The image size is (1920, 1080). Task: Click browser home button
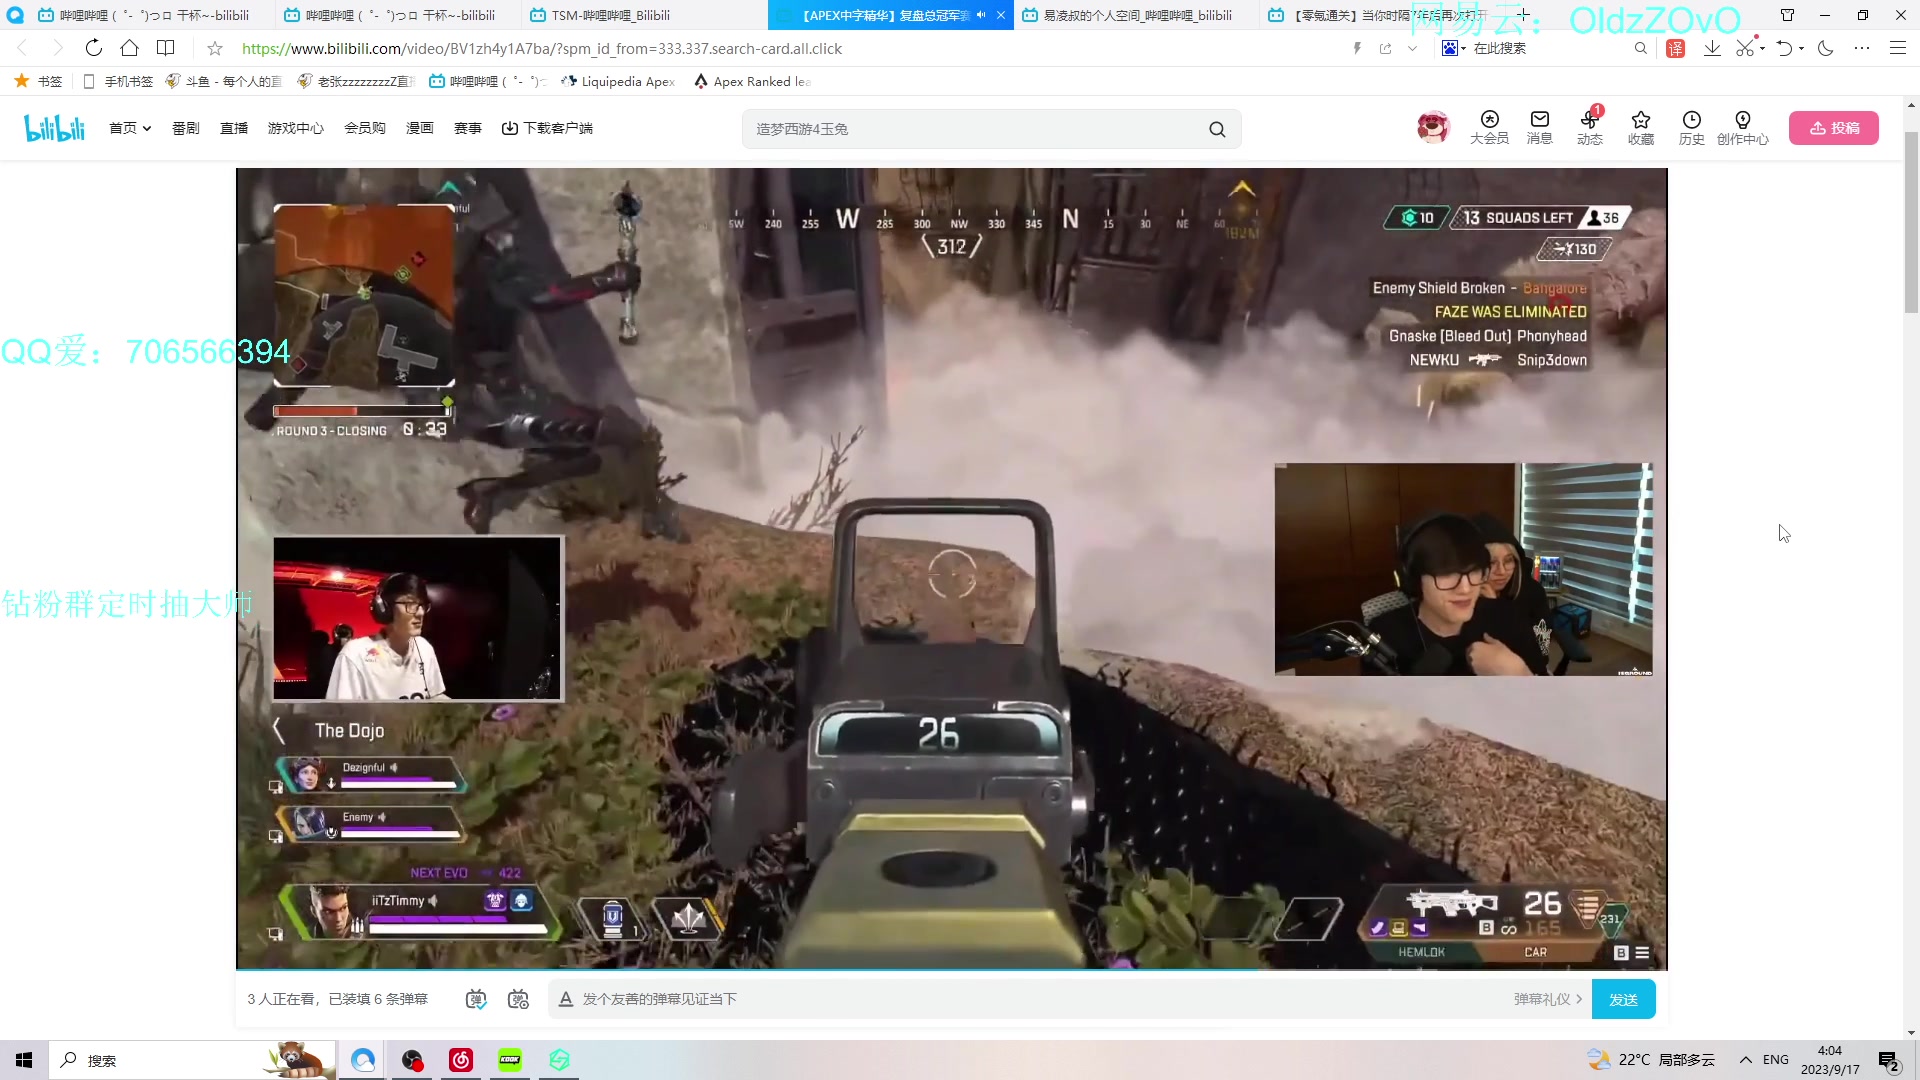click(x=129, y=48)
